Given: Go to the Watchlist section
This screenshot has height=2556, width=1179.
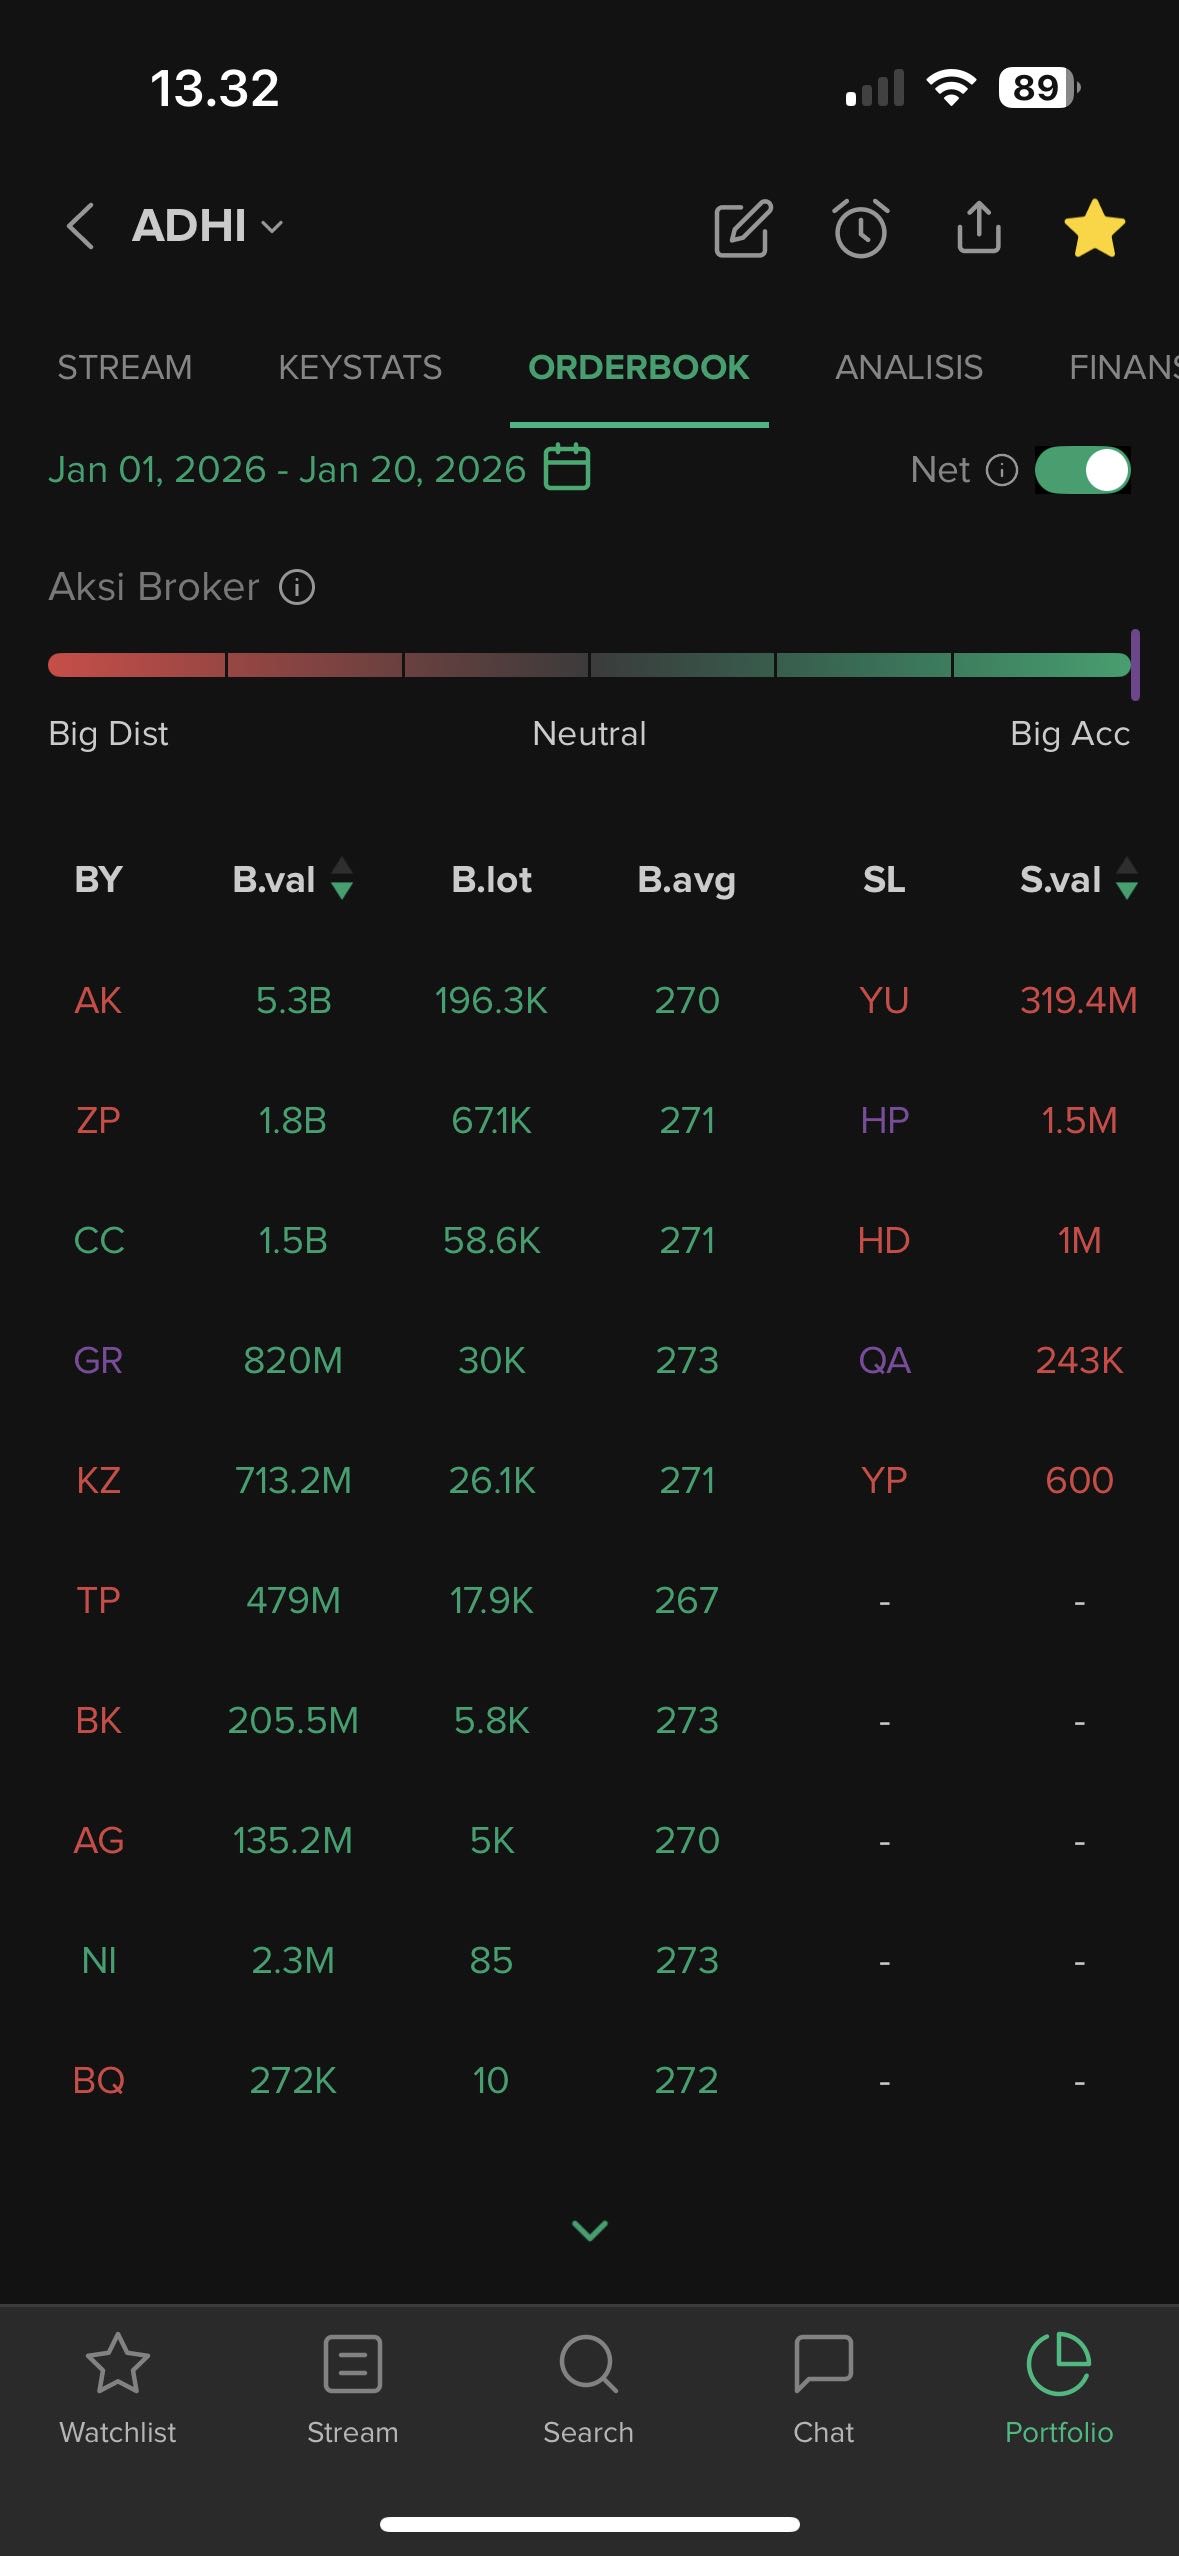Looking at the screenshot, I should [x=118, y=2383].
